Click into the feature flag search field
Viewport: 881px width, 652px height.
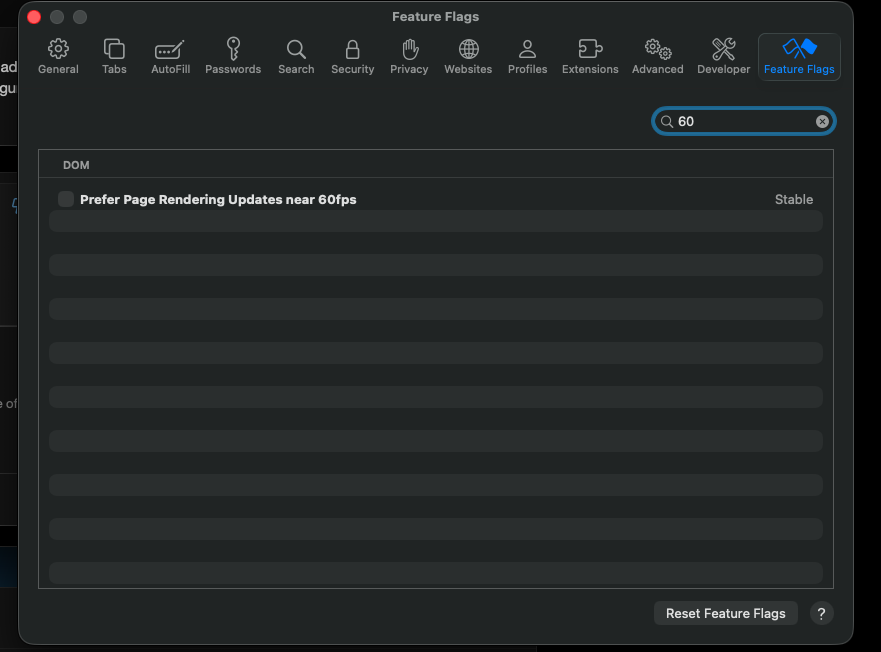point(743,121)
